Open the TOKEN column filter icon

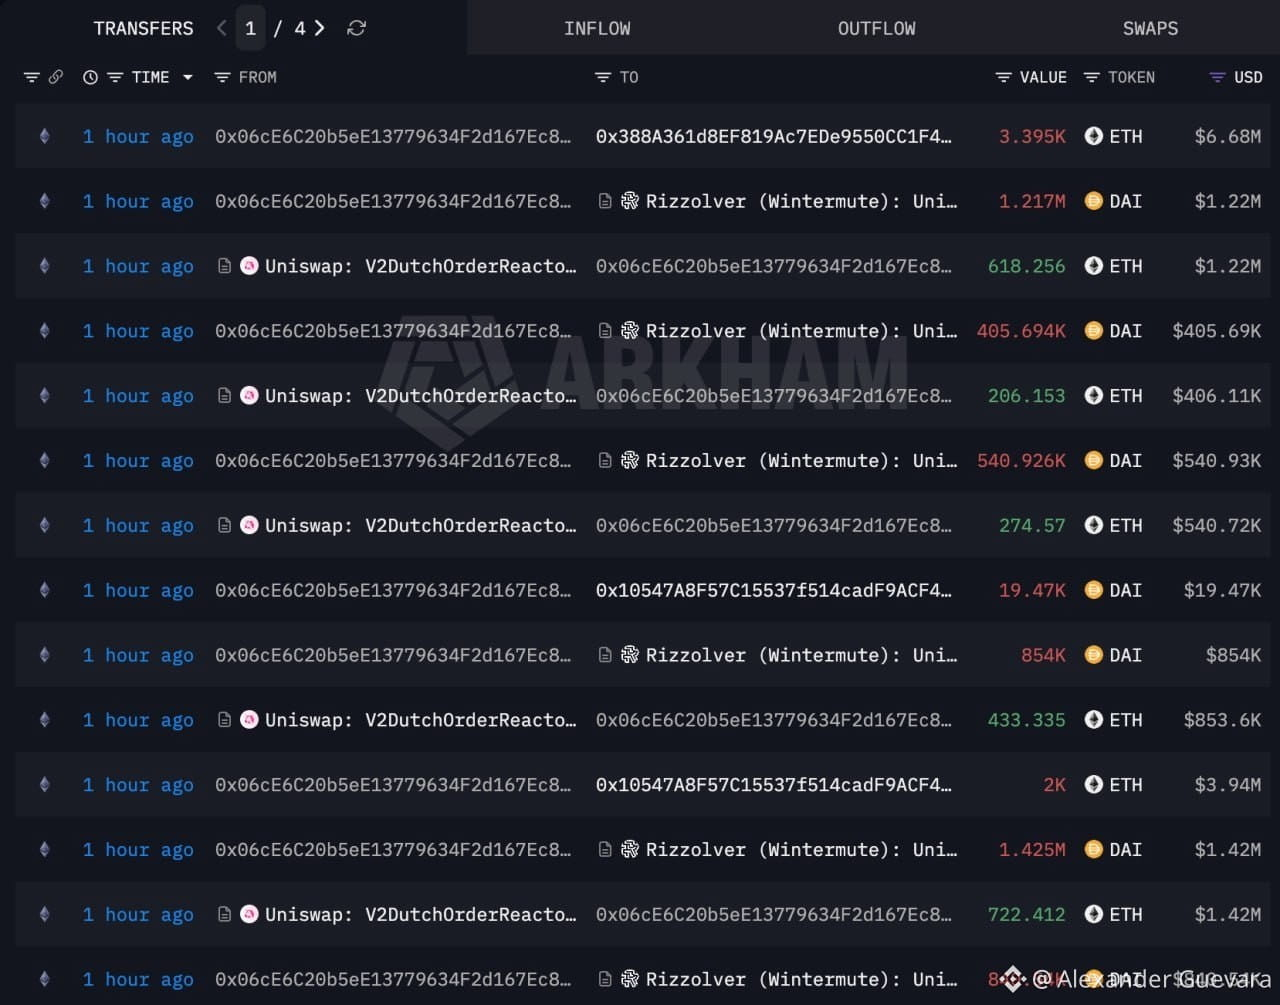pos(1092,77)
